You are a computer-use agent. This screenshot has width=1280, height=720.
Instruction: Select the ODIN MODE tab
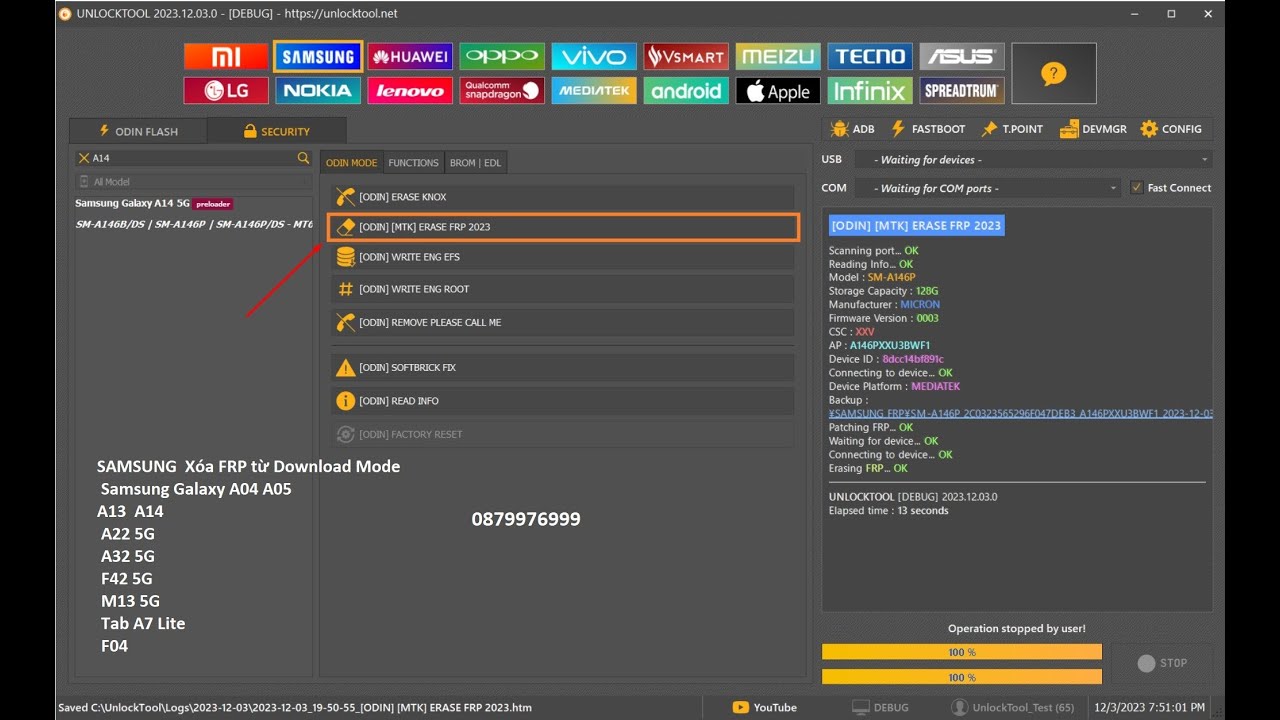tap(352, 163)
